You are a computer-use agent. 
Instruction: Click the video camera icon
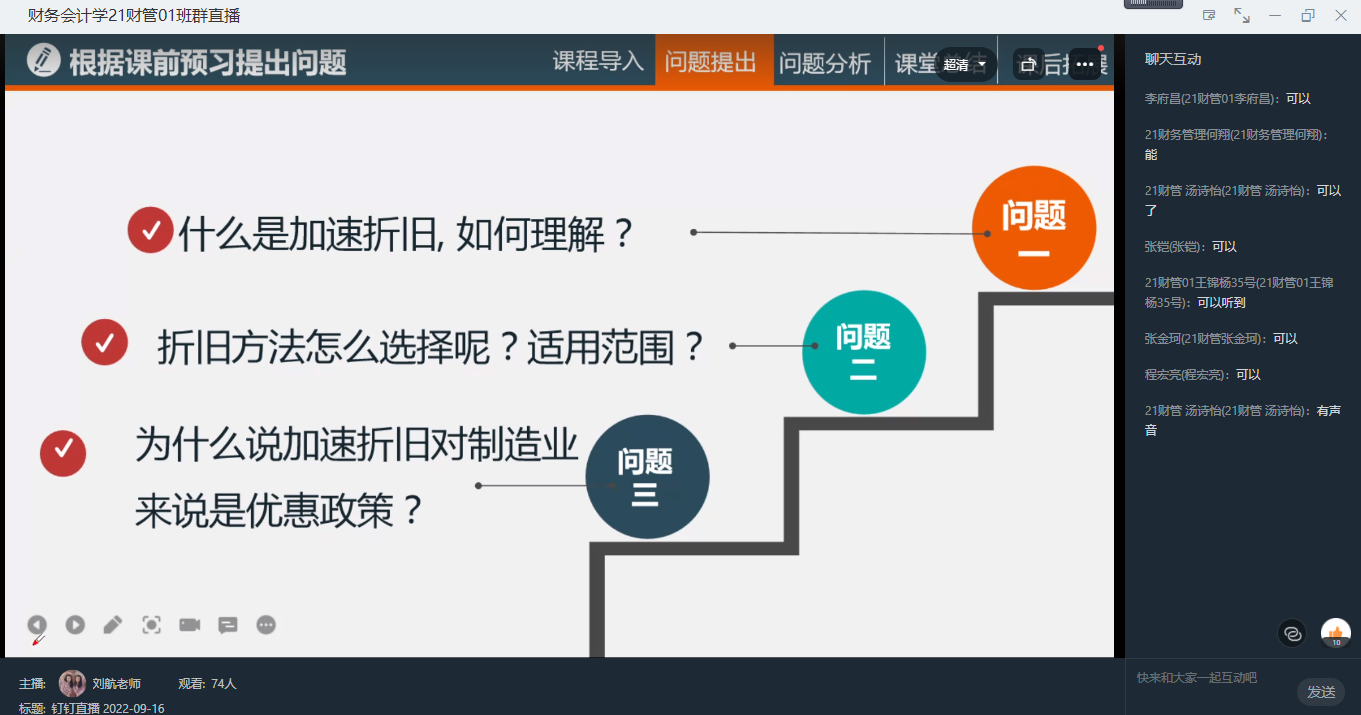(190, 624)
